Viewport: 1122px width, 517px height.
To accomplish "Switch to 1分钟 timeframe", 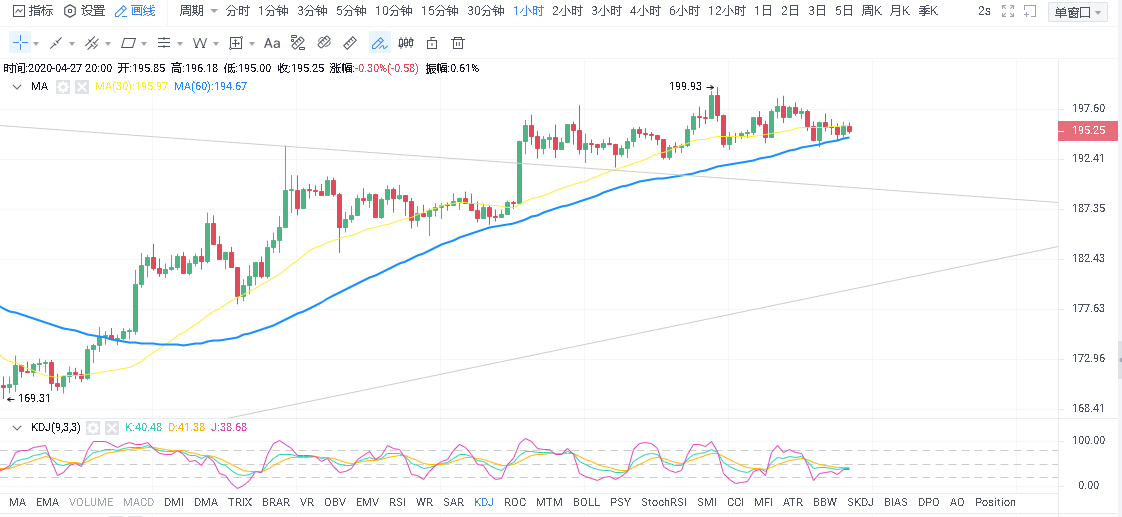I will (274, 11).
